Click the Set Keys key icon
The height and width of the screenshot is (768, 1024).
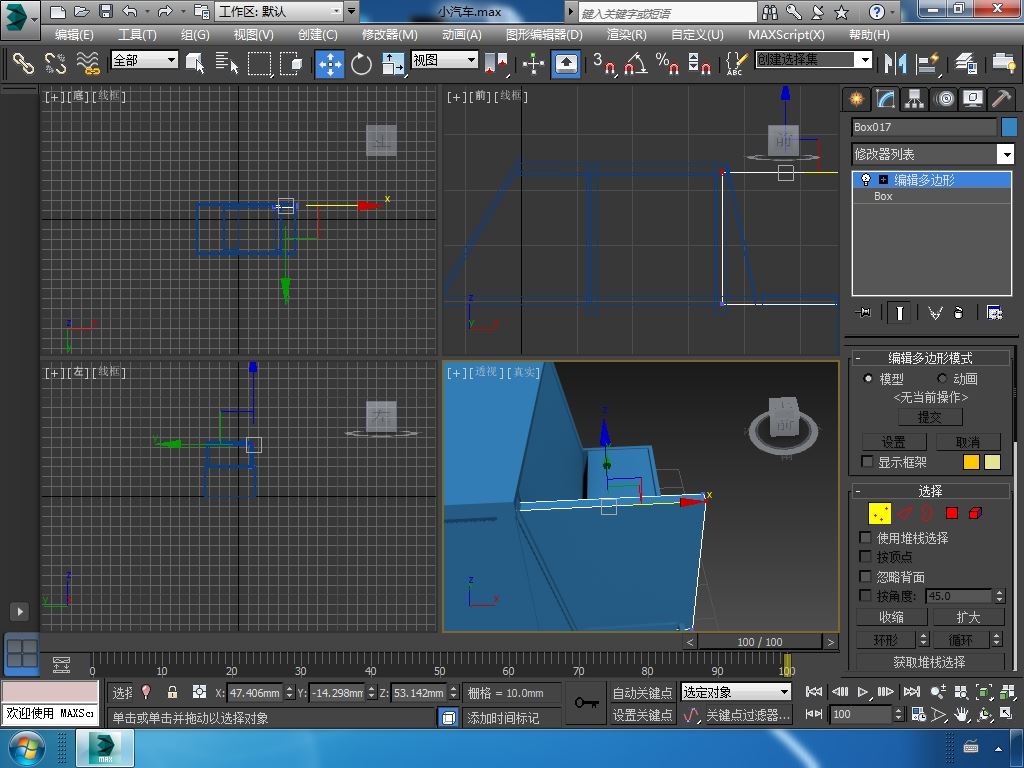point(587,703)
